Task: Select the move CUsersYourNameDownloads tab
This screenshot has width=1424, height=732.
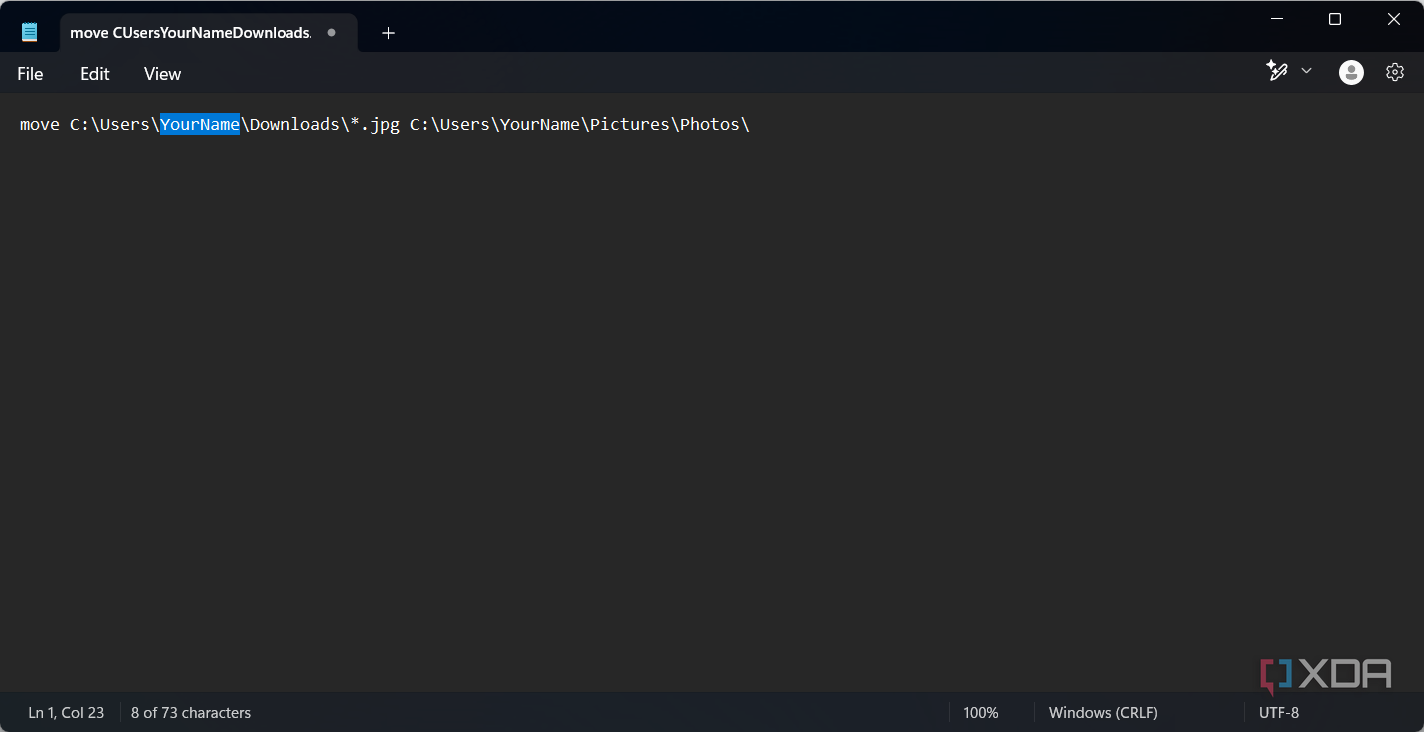Action: click(x=190, y=33)
